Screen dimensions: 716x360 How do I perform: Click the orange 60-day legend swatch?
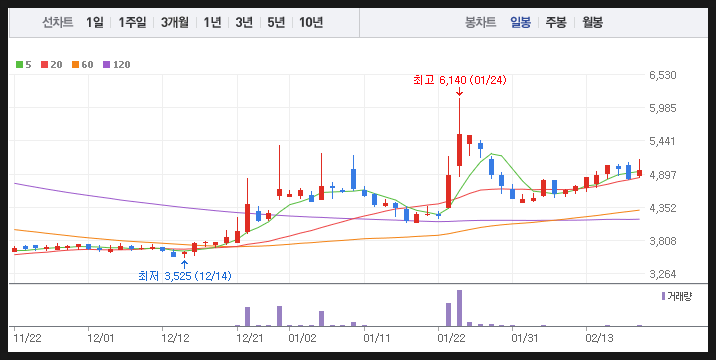75,65
